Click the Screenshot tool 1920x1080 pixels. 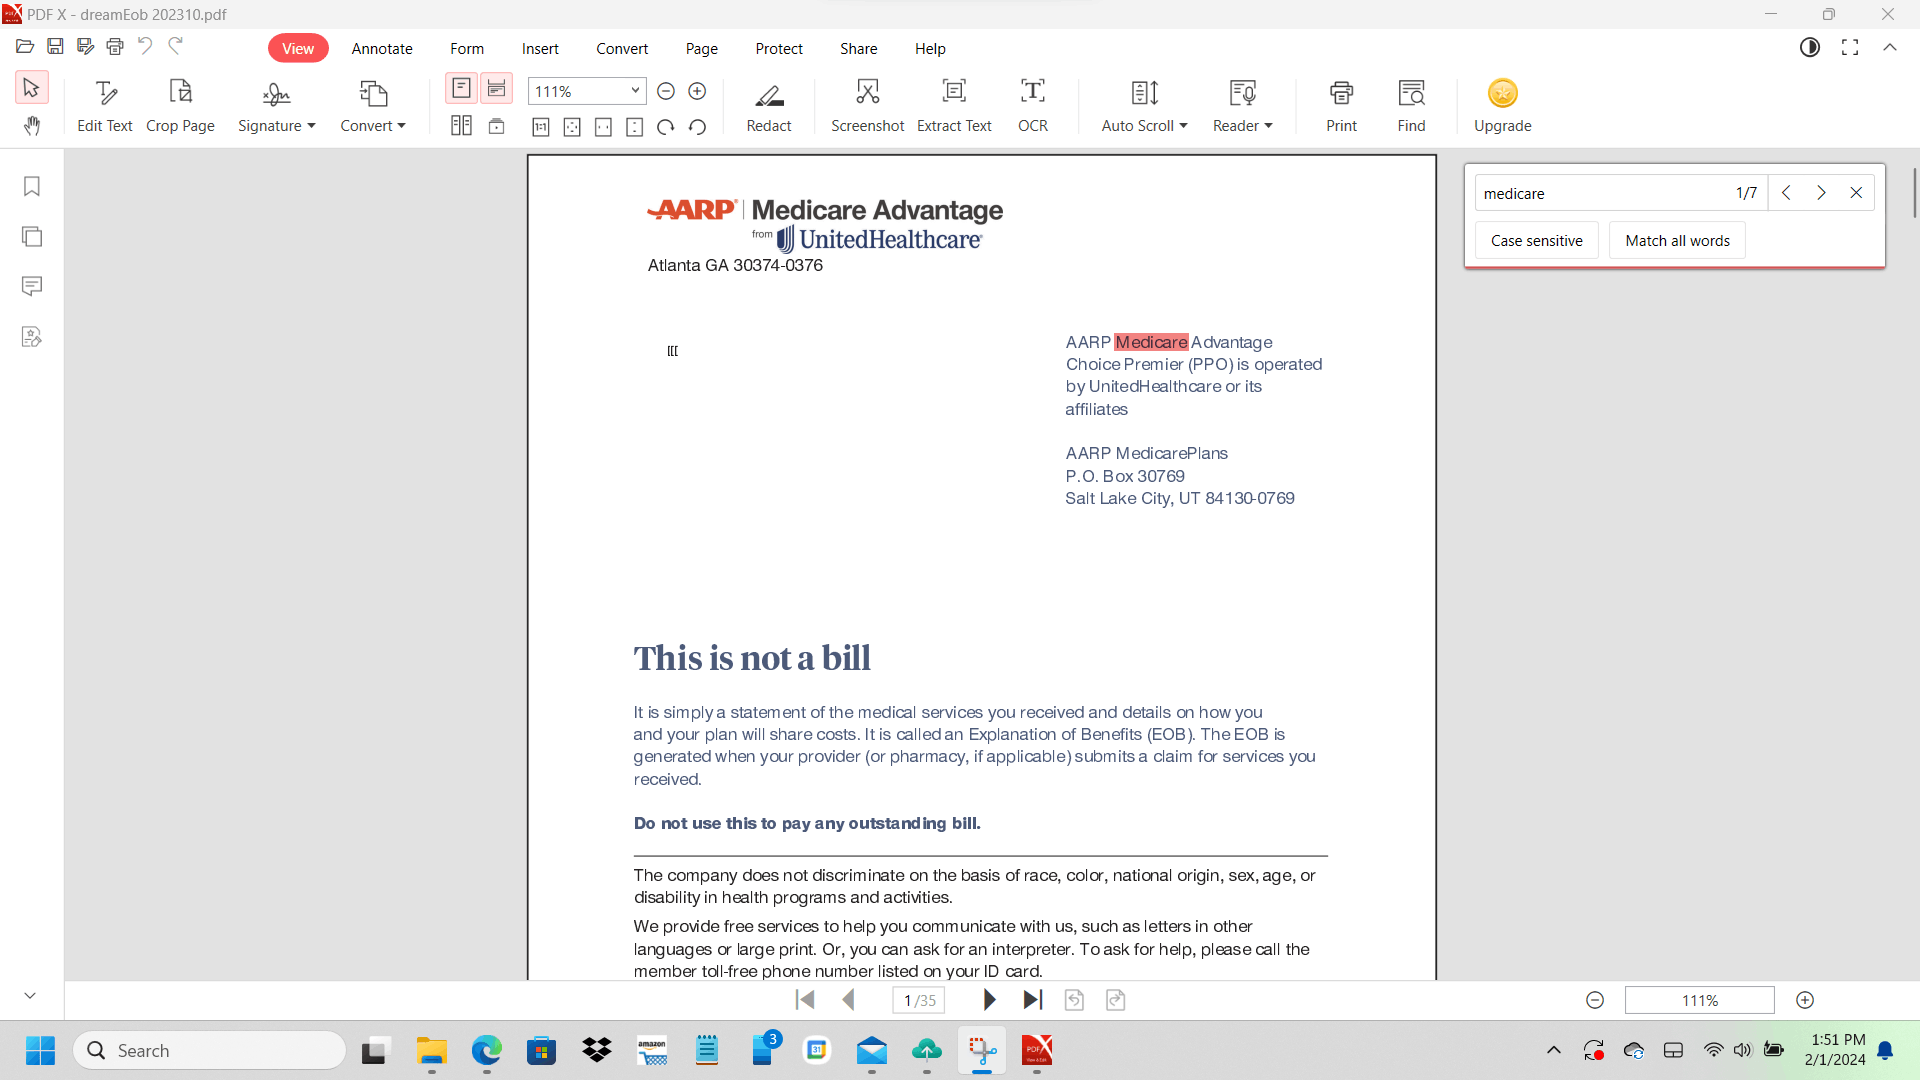[867, 105]
